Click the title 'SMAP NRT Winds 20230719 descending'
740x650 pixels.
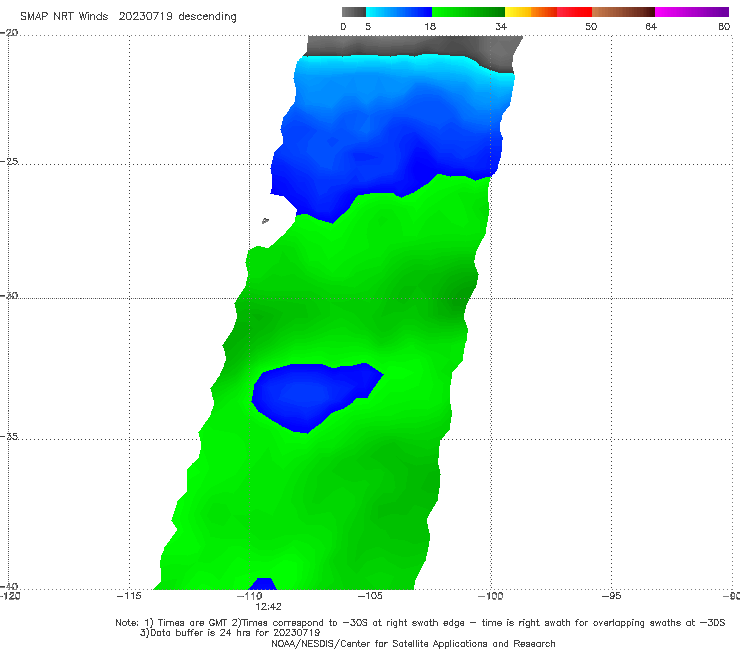tap(128, 16)
